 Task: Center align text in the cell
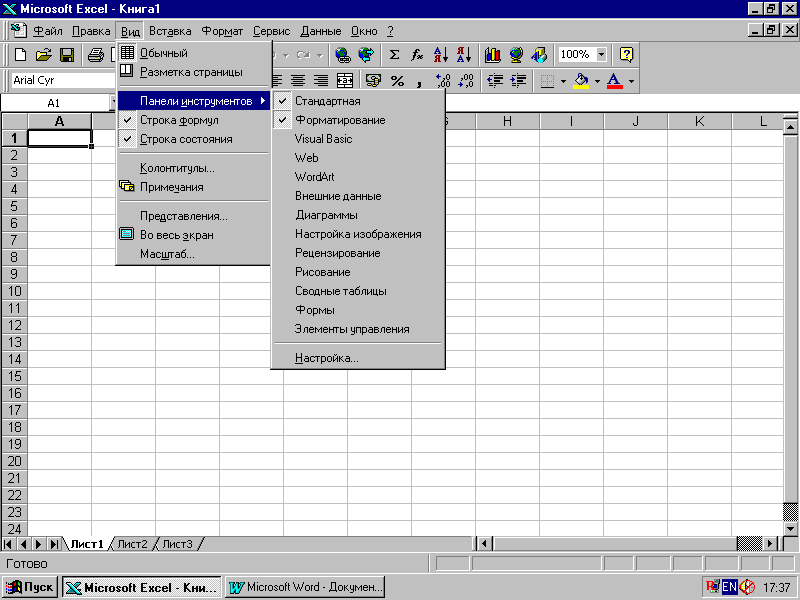[298, 81]
